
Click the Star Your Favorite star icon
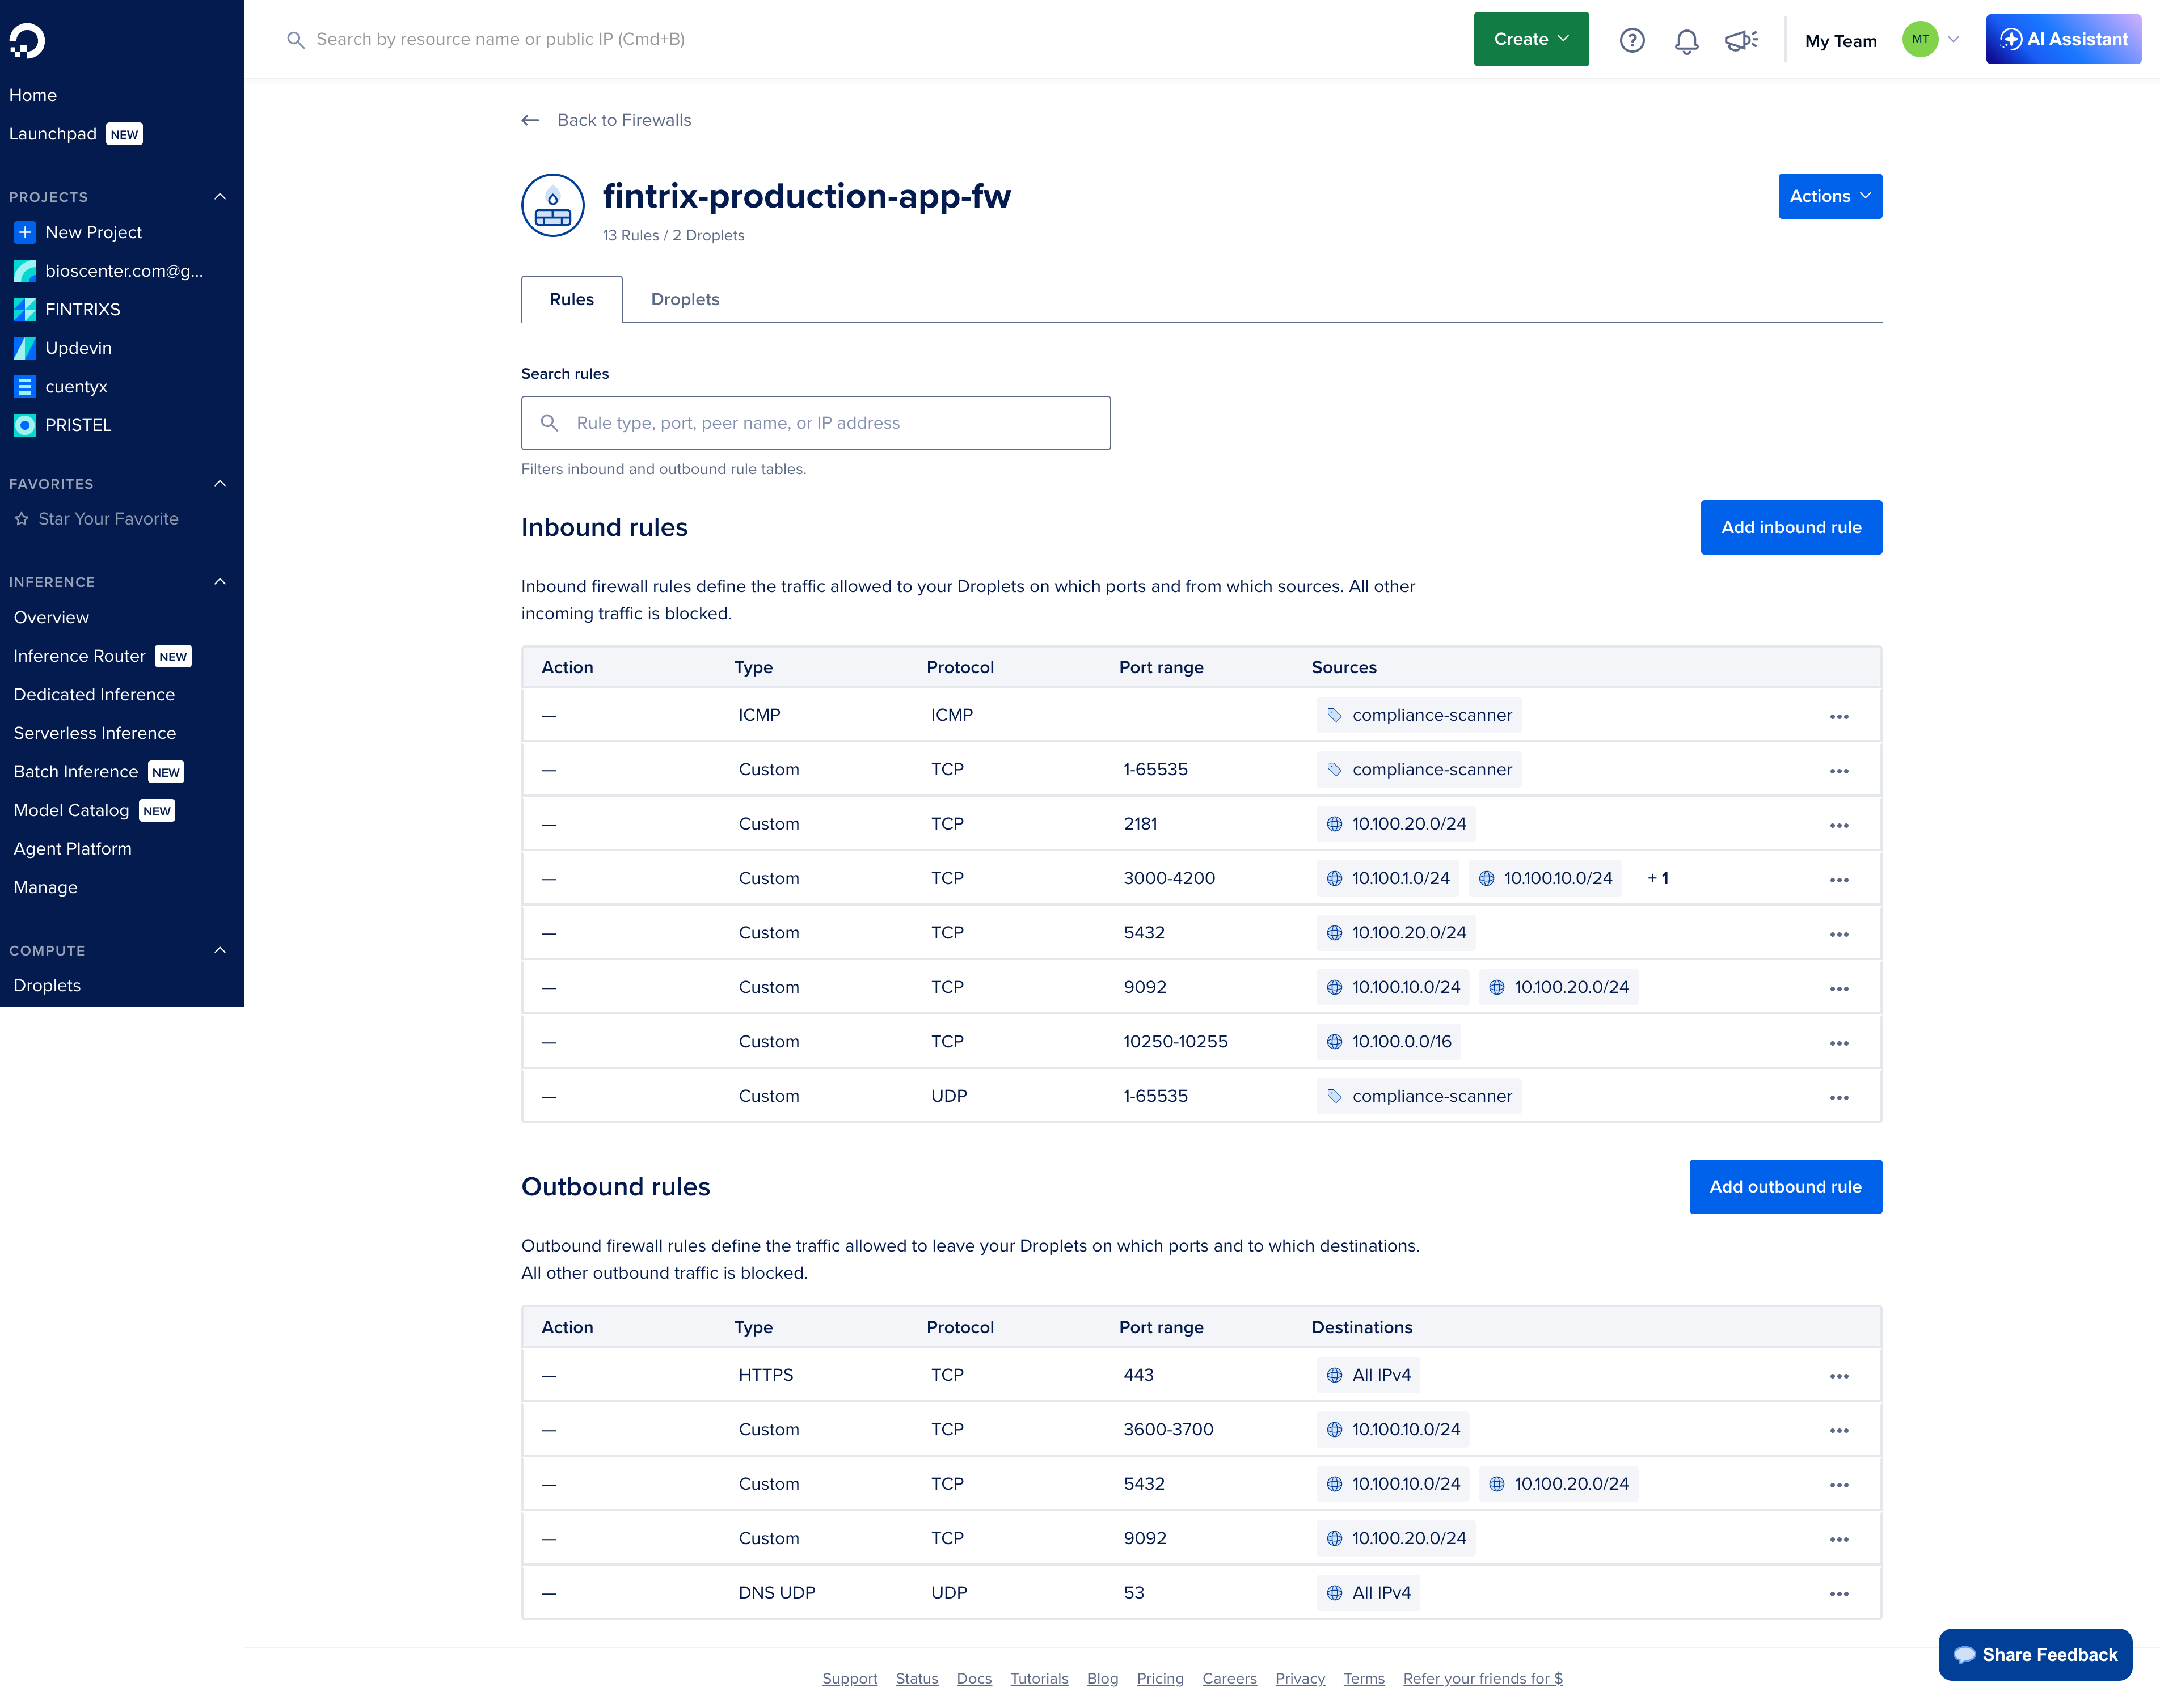point(21,519)
